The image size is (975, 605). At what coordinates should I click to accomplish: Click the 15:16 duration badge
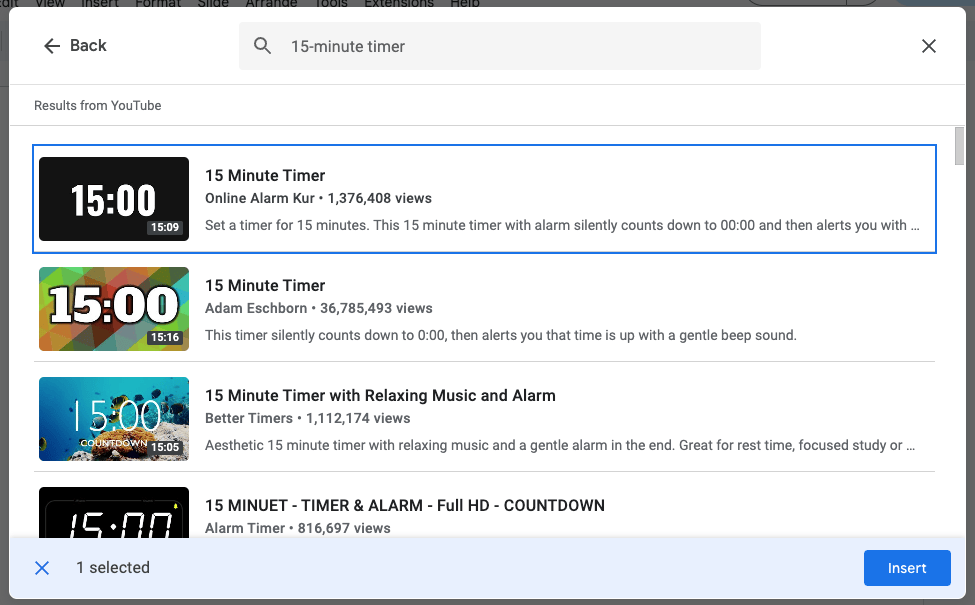[165, 338]
